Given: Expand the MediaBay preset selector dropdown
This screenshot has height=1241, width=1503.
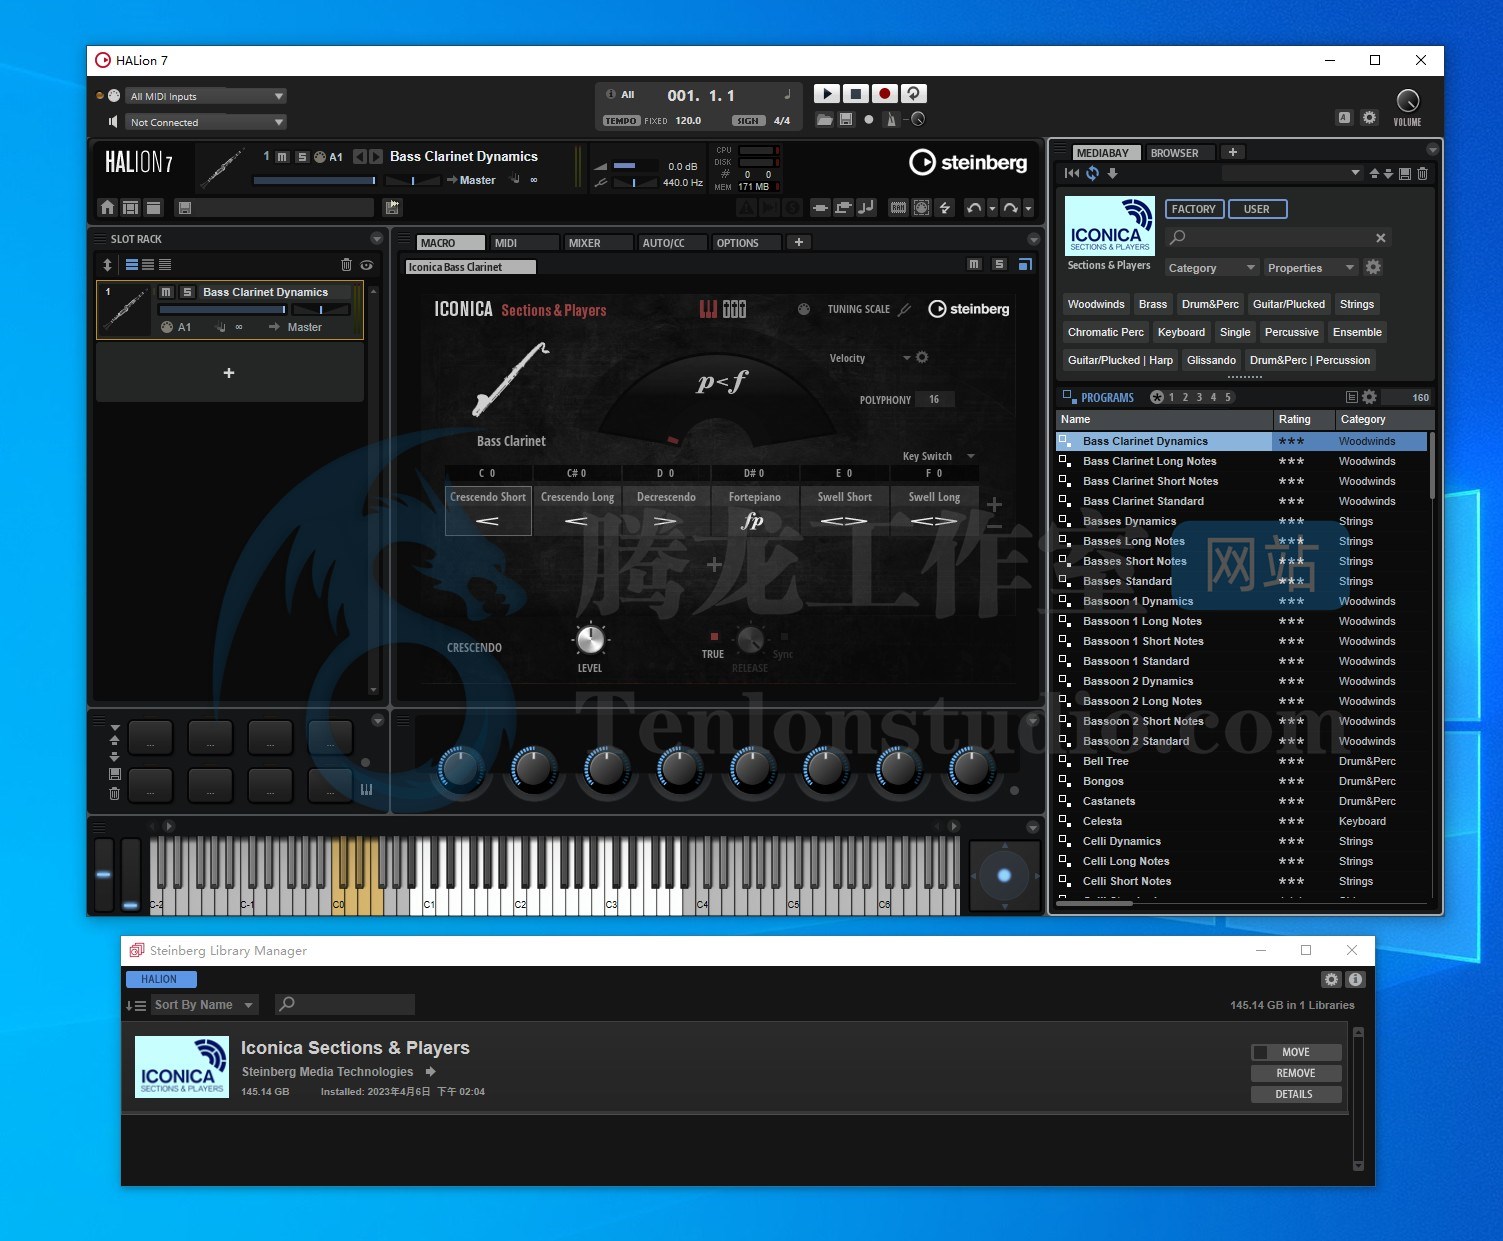Looking at the screenshot, I should click(x=1355, y=173).
